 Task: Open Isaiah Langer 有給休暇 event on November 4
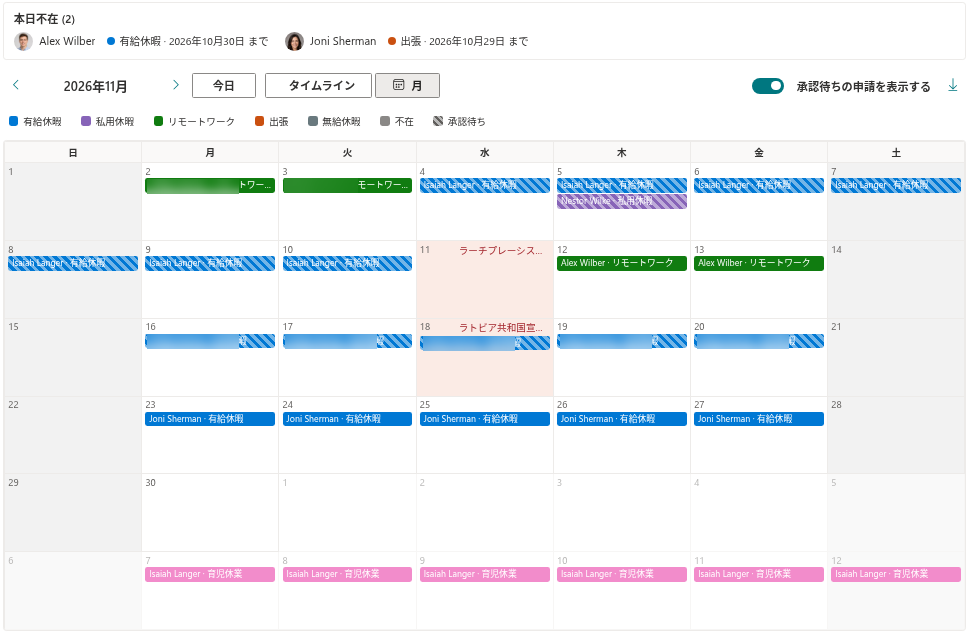tap(485, 185)
